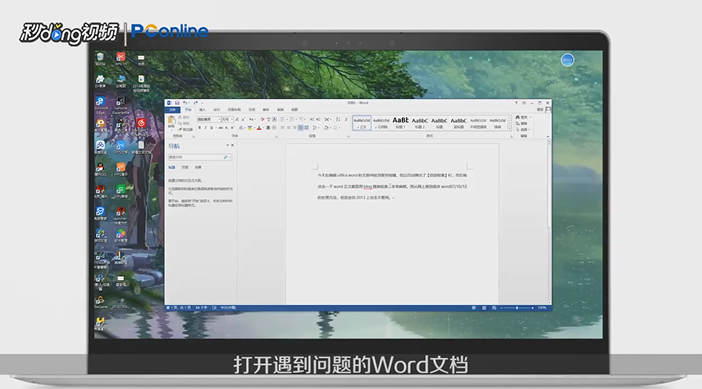Click the grow font size icon
The width and height of the screenshot is (702, 389).
[x=237, y=119]
